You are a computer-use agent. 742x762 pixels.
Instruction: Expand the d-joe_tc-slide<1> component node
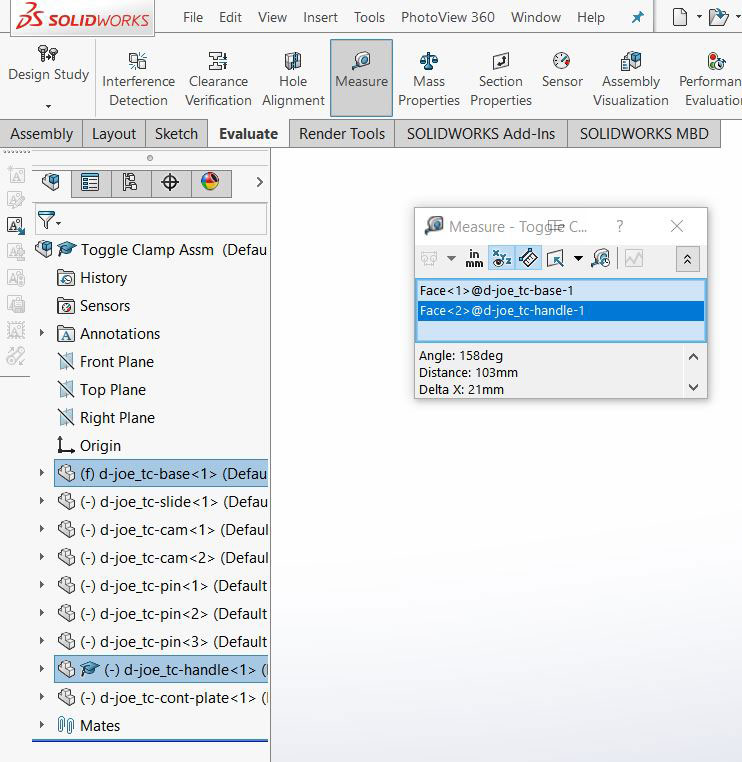point(41,501)
